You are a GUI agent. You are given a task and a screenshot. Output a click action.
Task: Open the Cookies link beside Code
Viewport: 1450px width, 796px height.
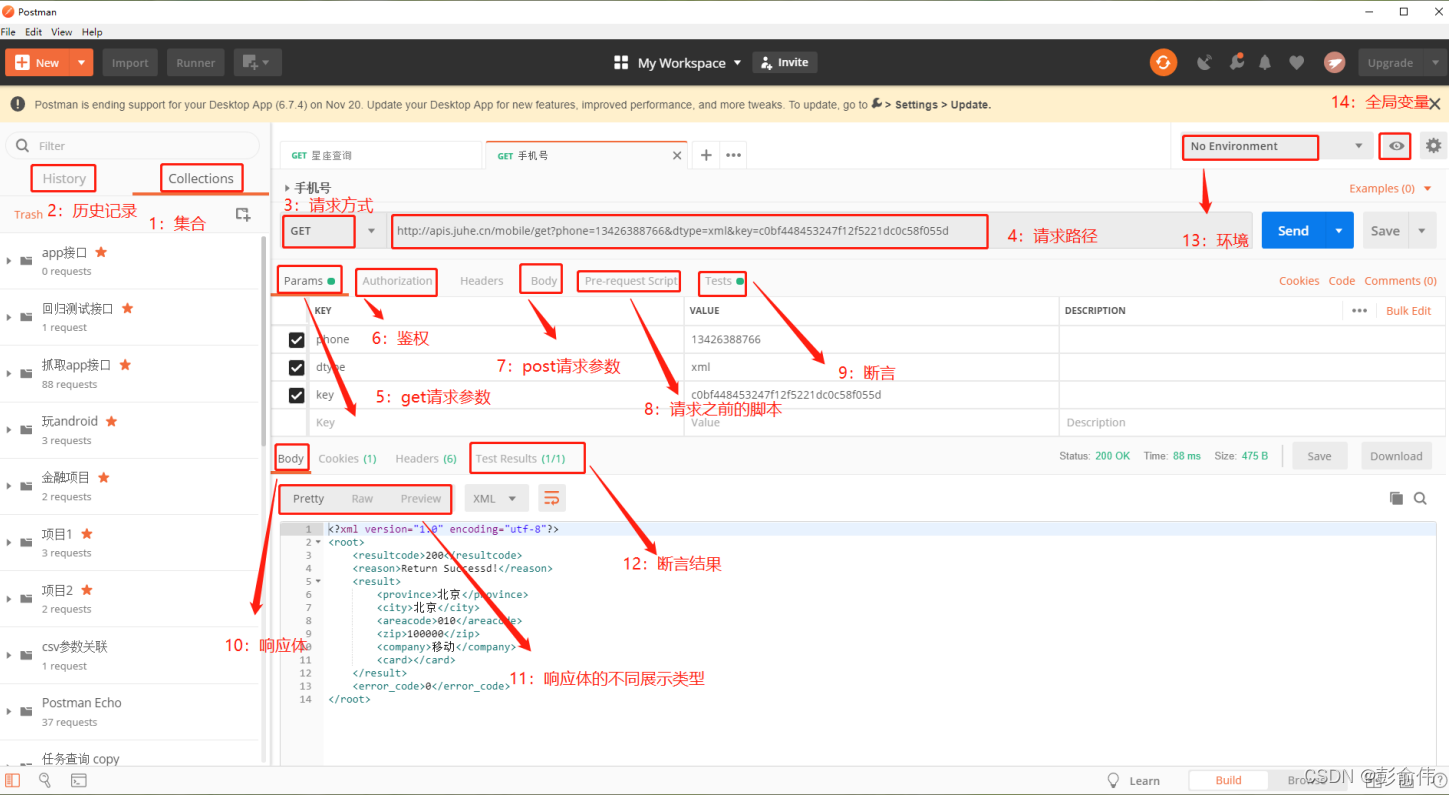1299,281
